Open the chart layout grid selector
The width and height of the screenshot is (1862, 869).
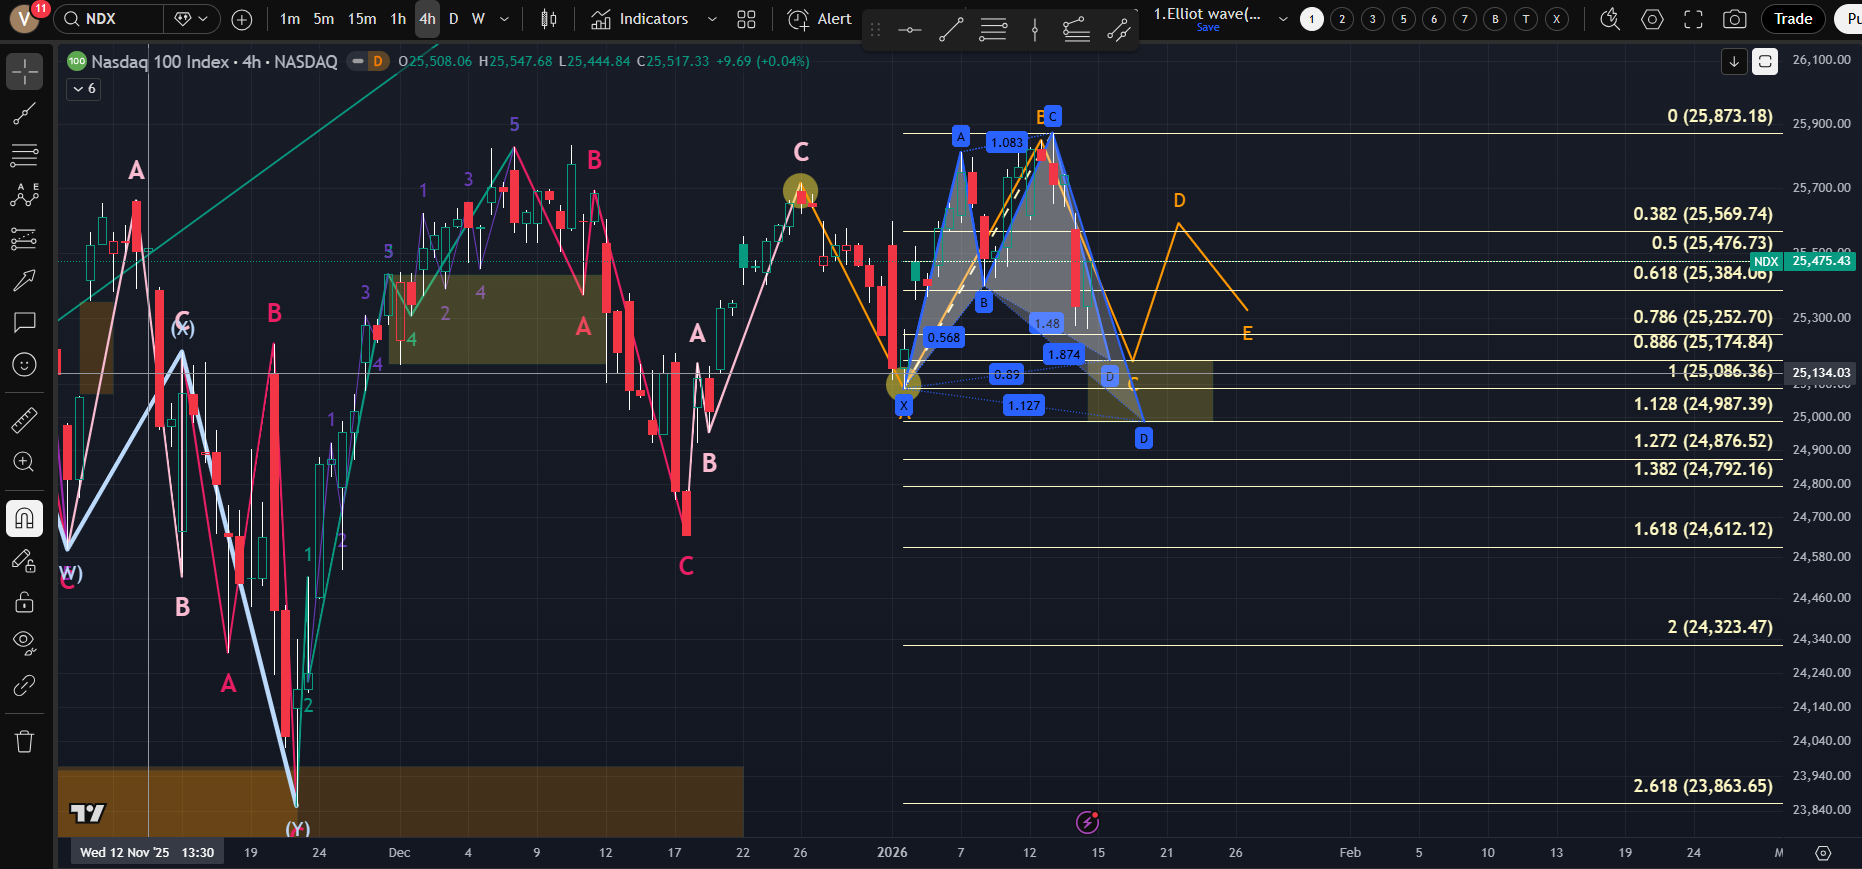[746, 19]
